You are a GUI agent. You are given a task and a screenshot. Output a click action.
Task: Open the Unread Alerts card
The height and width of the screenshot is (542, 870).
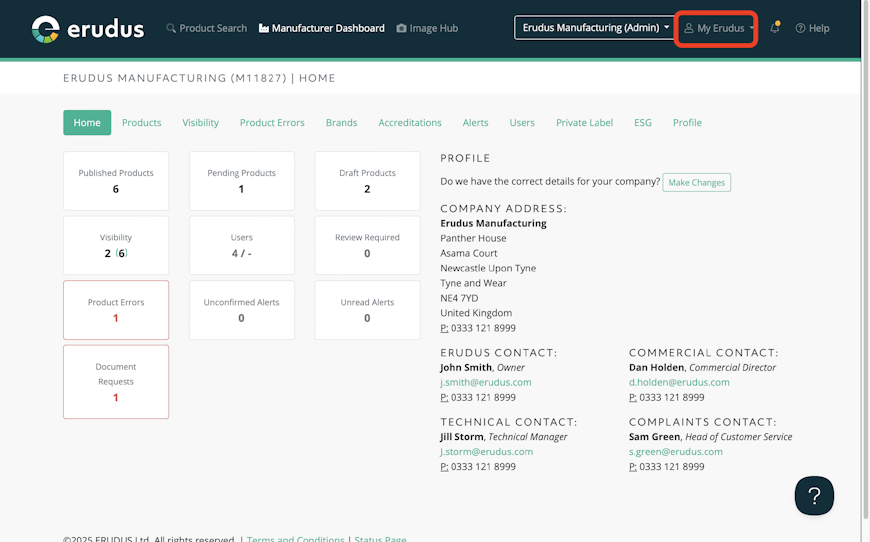click(367, 310)
